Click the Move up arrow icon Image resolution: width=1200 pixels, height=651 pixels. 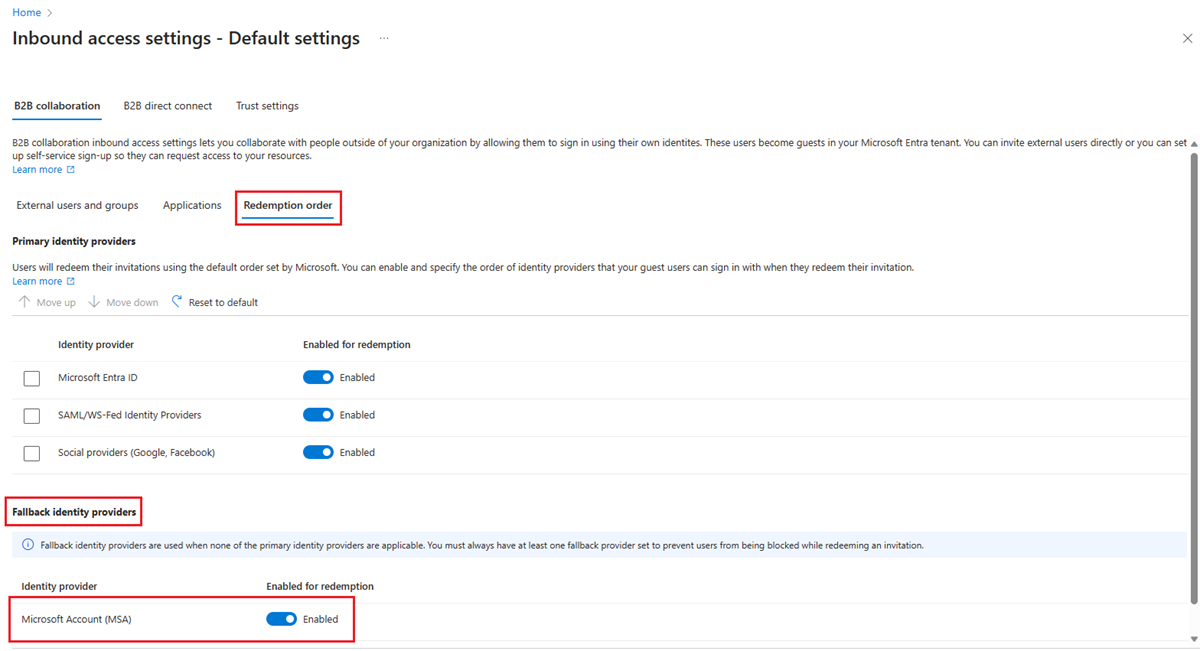25,302
